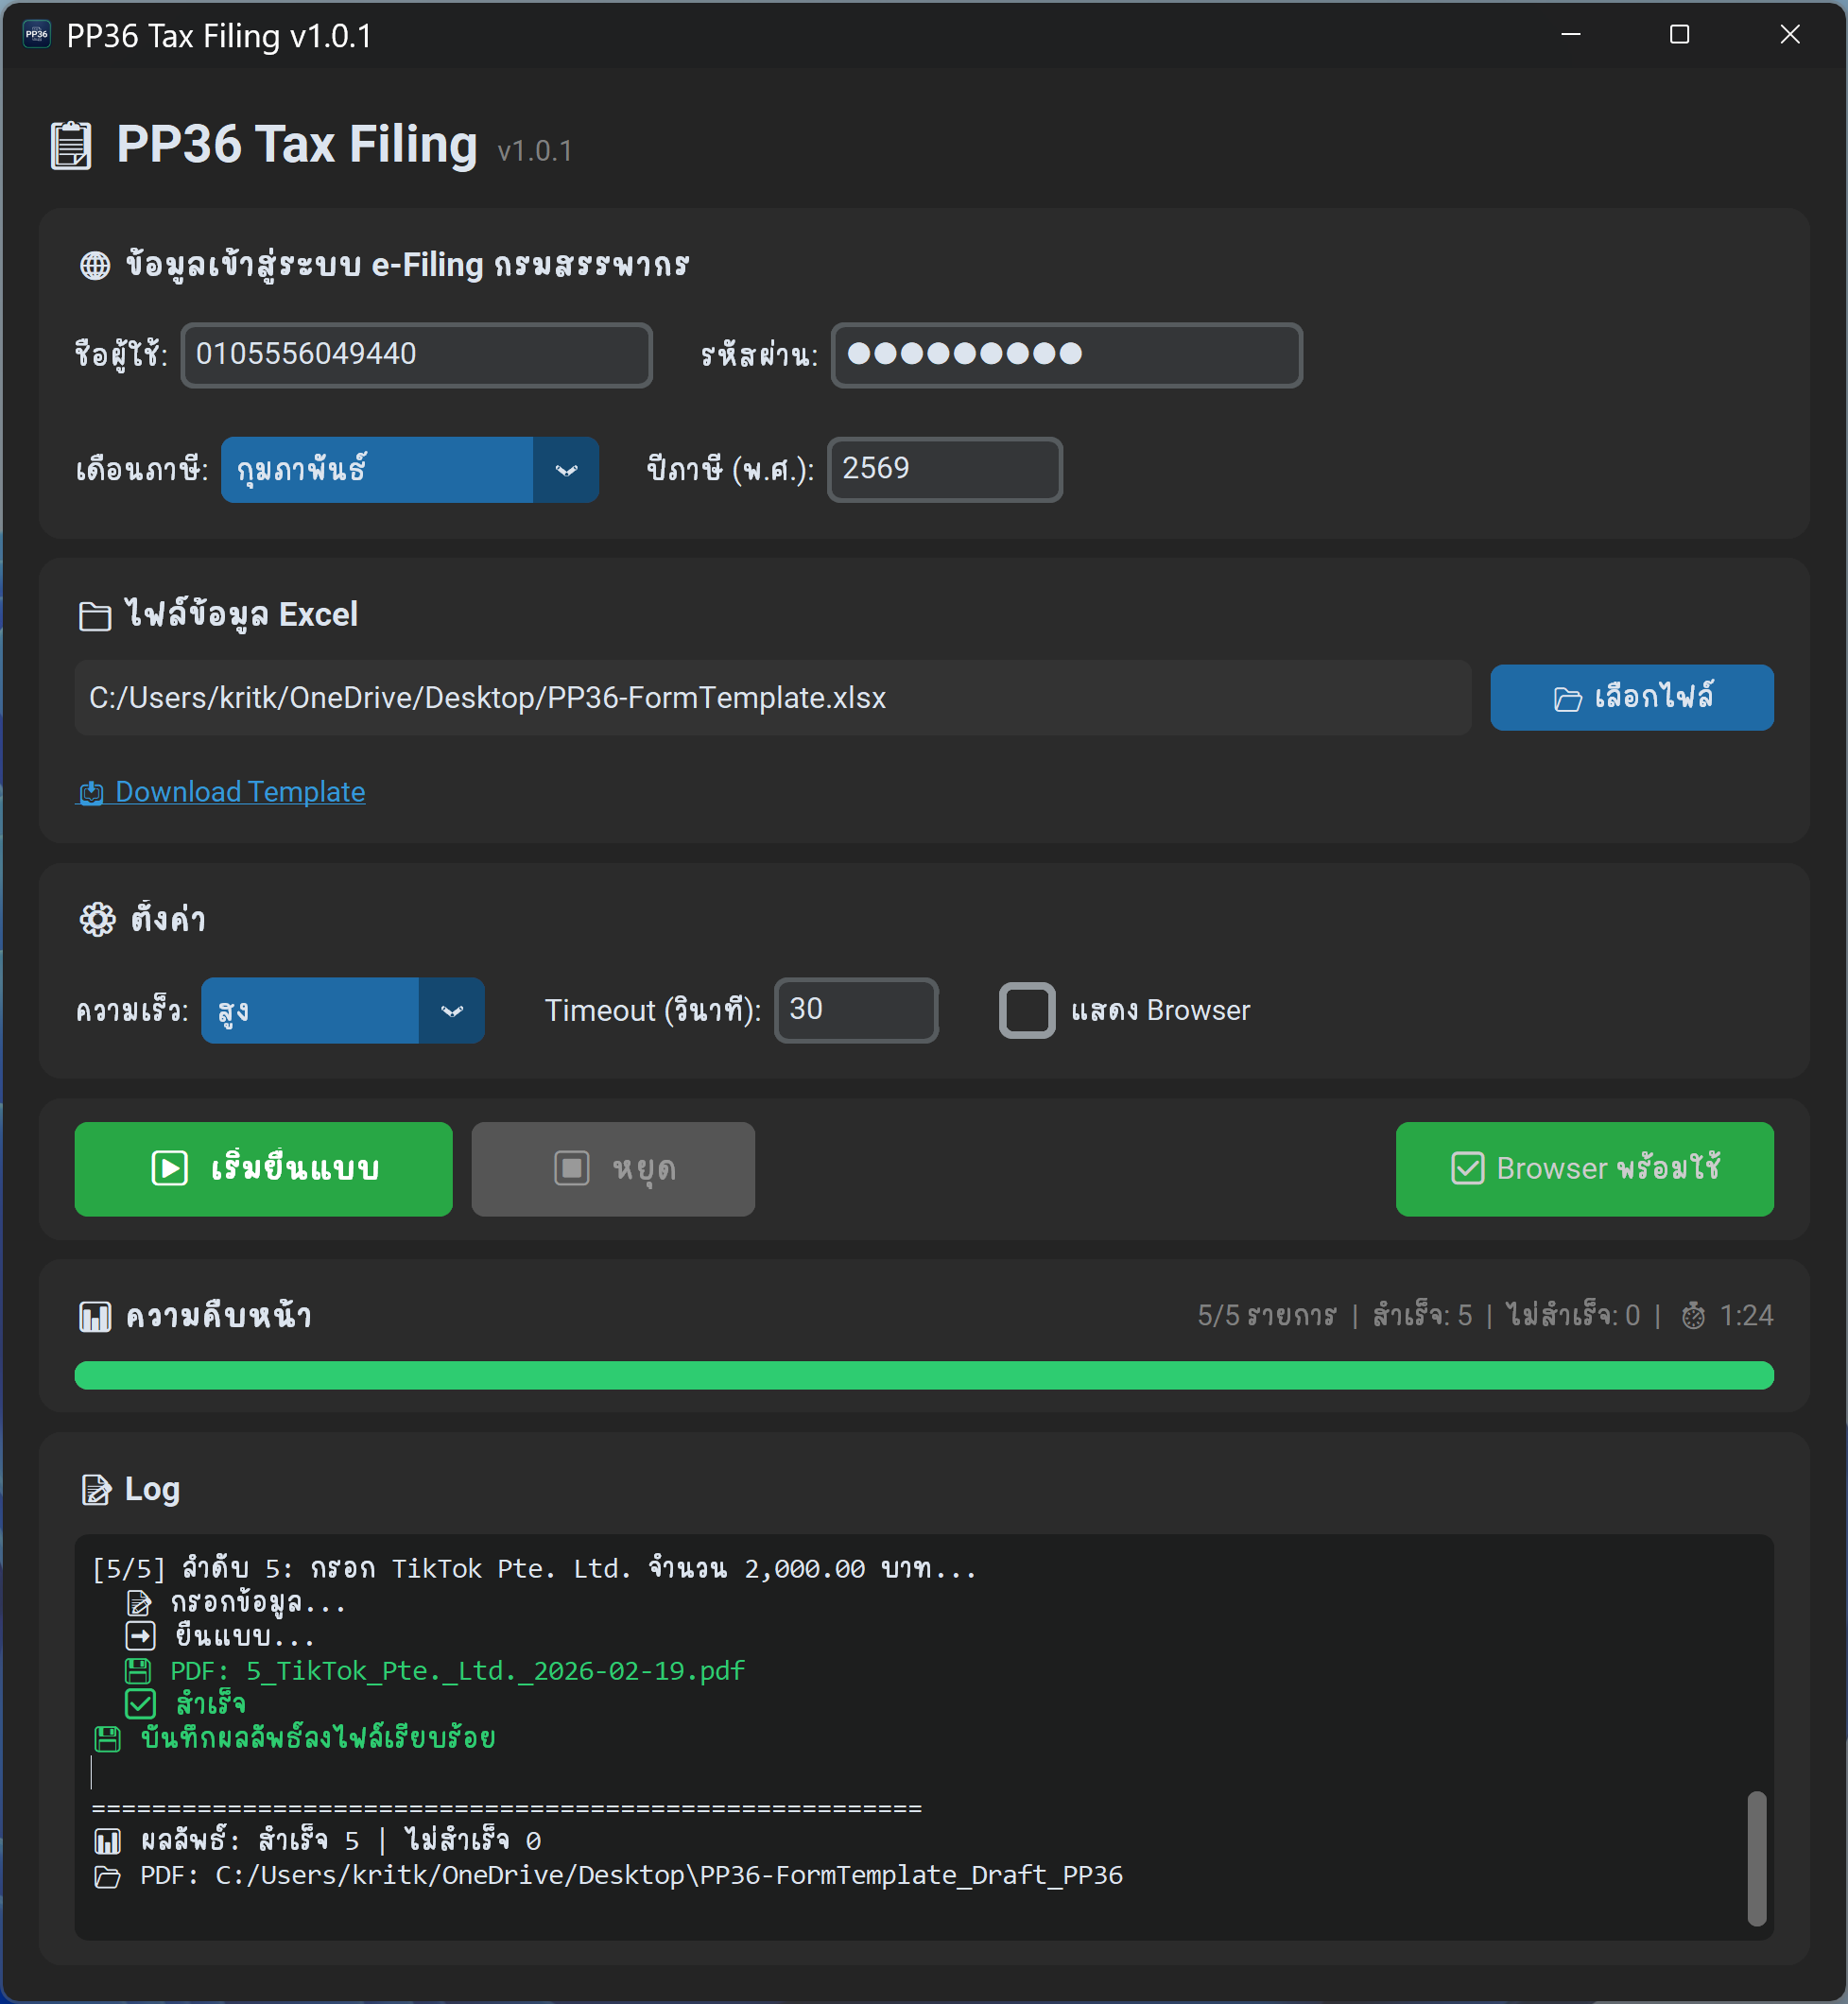Click the Timeout seconds input field
The width and height of the screenshot is (1848, 2004).
pos(856,1010)
